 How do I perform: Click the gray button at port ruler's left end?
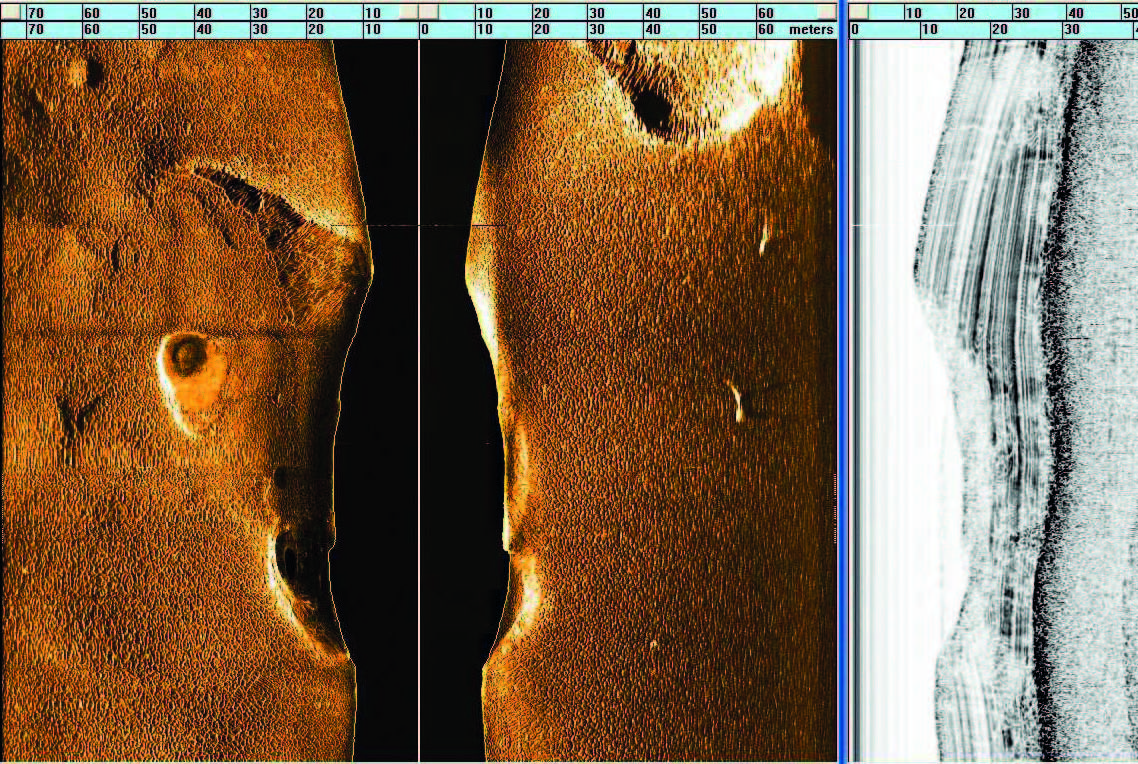click(x=11, y=11)
